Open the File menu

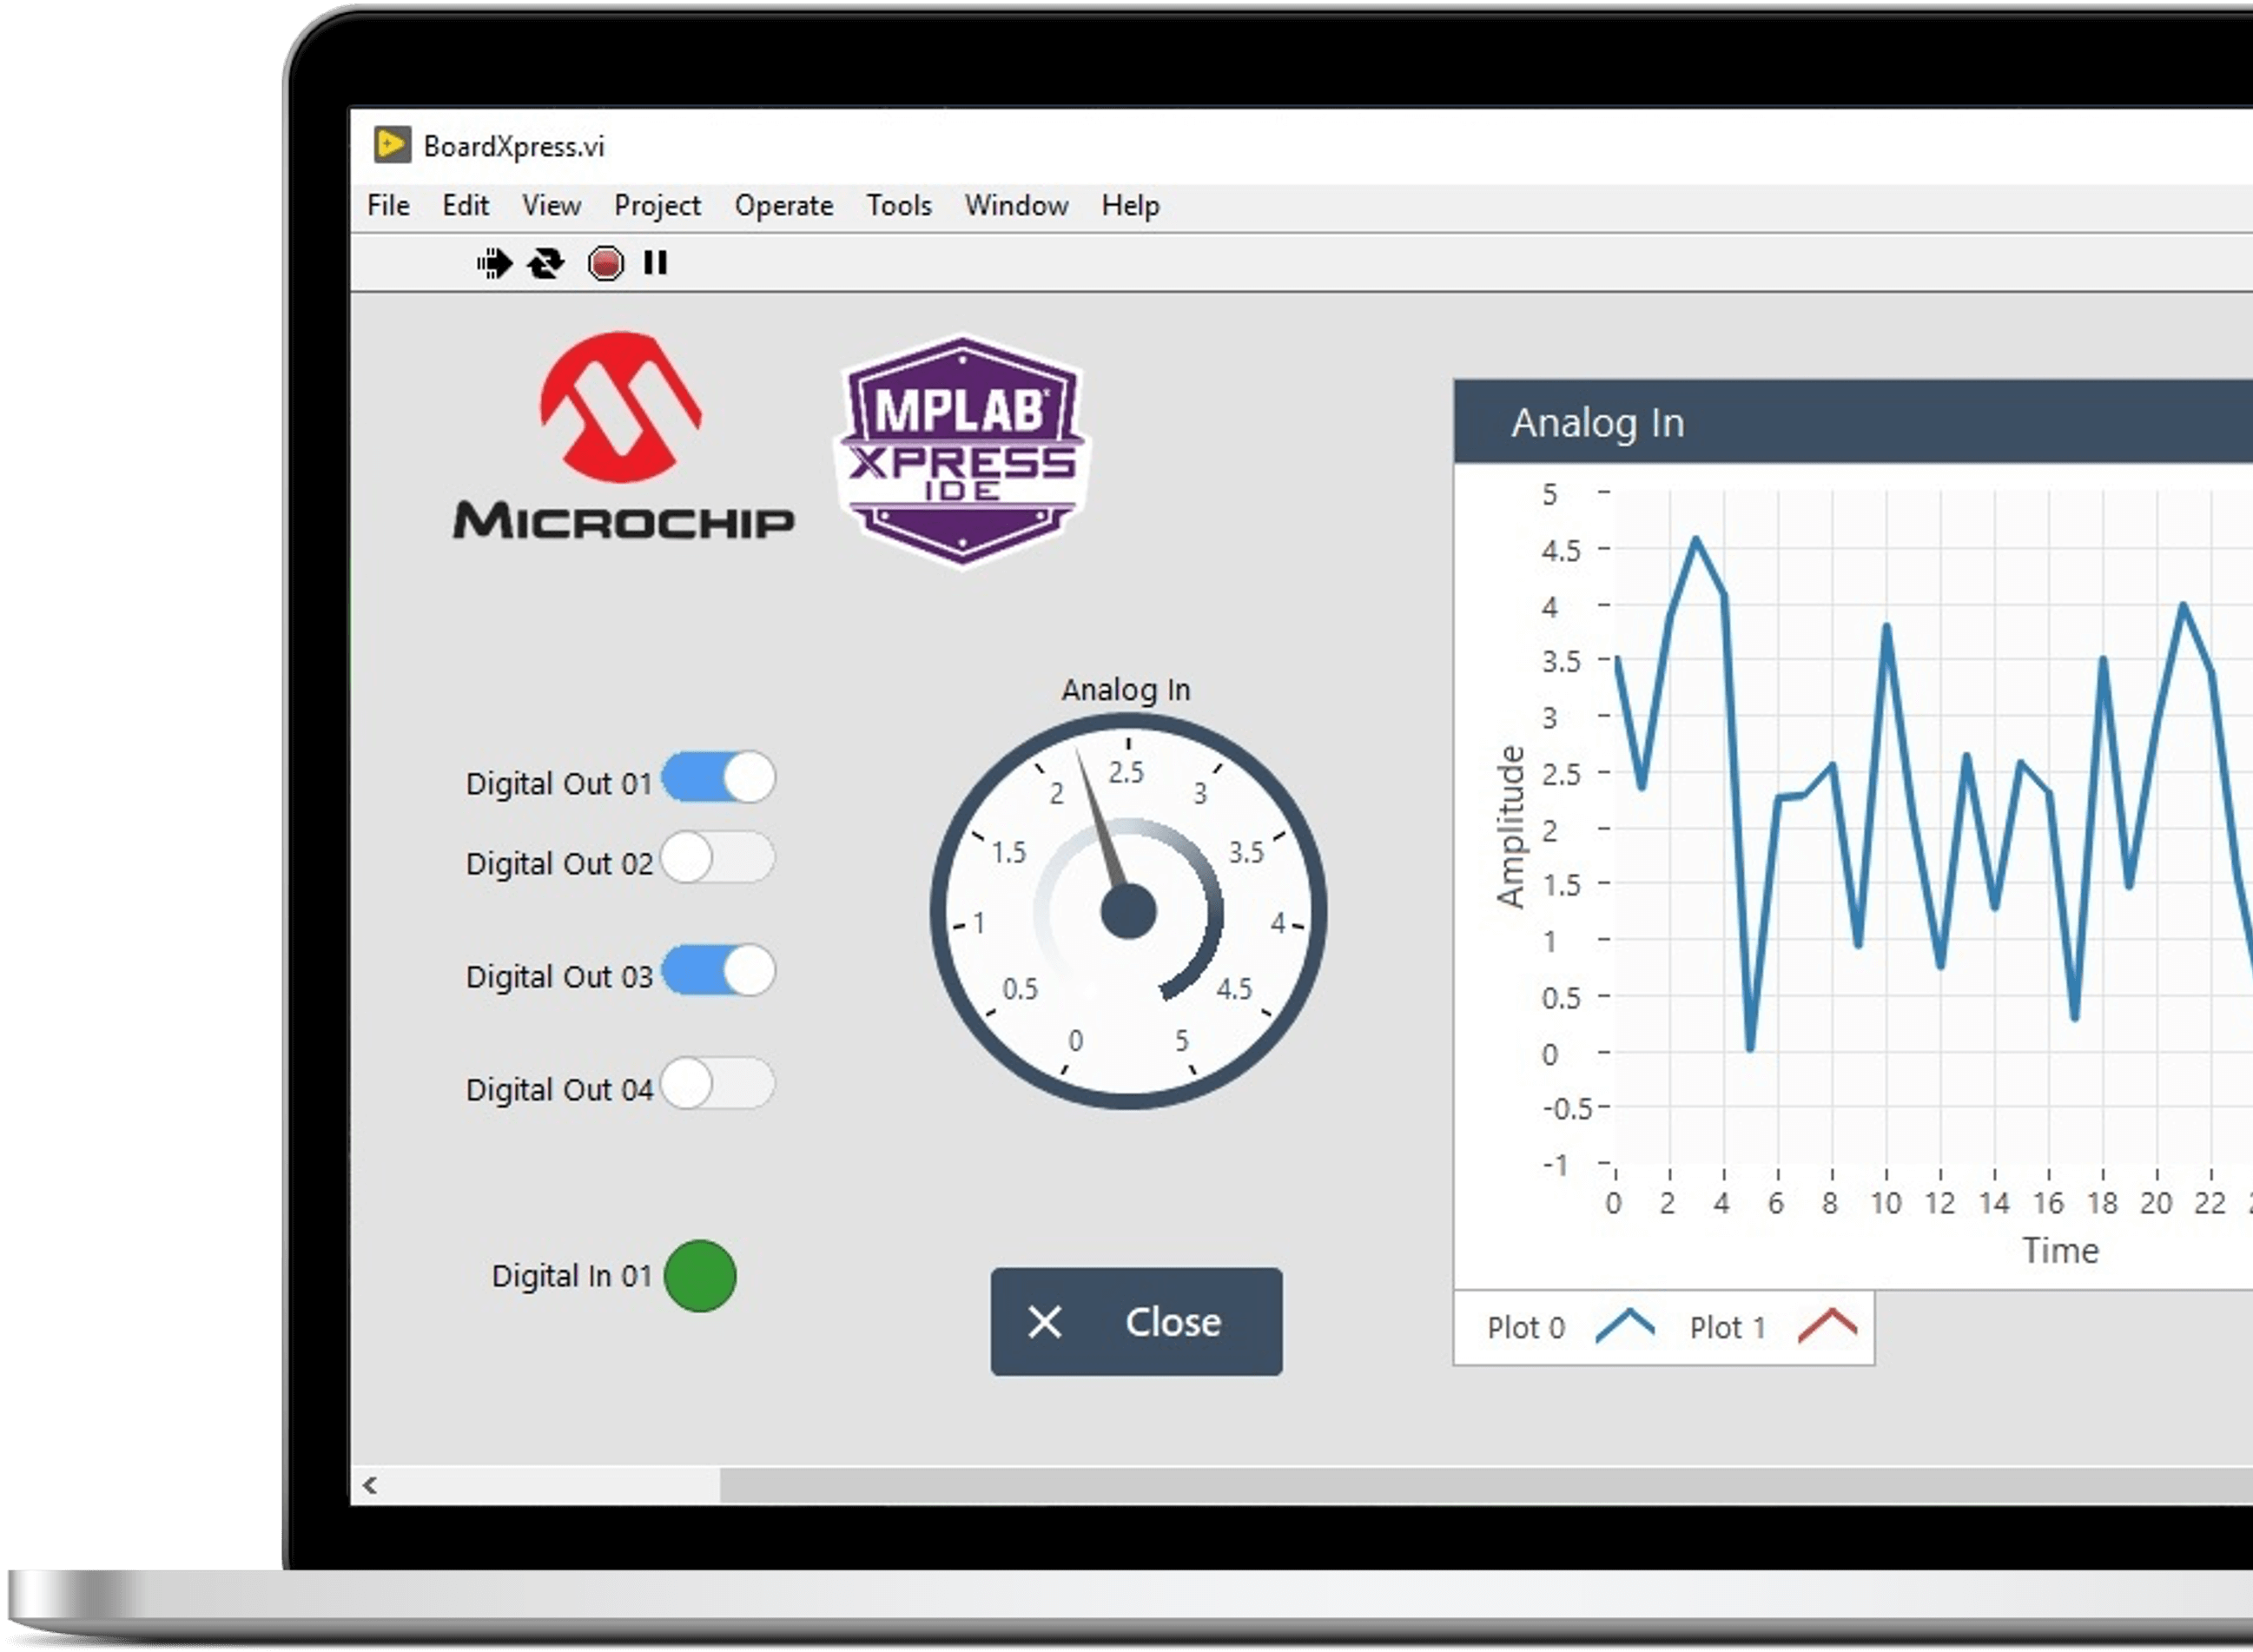[x=388, y=205]
